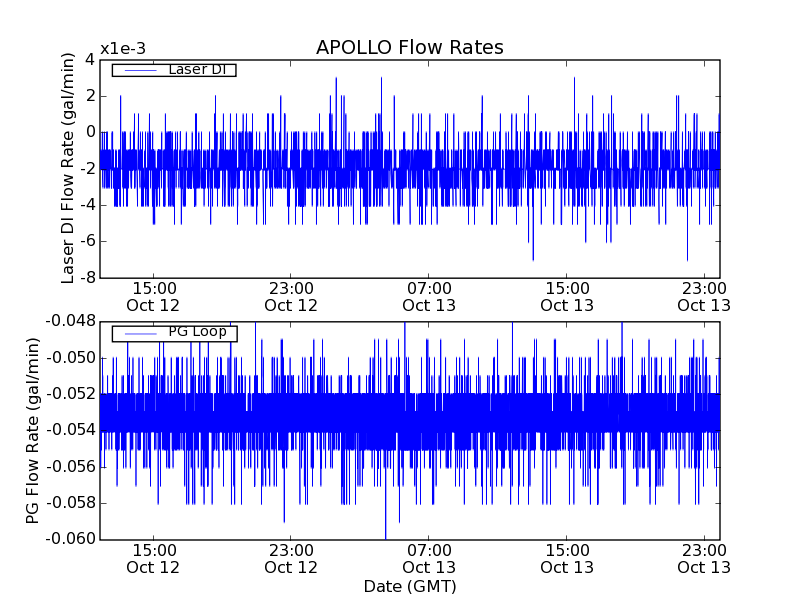Click "23:00 Oct 13" under the PG Loop plot
This screenshot has height=600, width=800.
[704, 559]
